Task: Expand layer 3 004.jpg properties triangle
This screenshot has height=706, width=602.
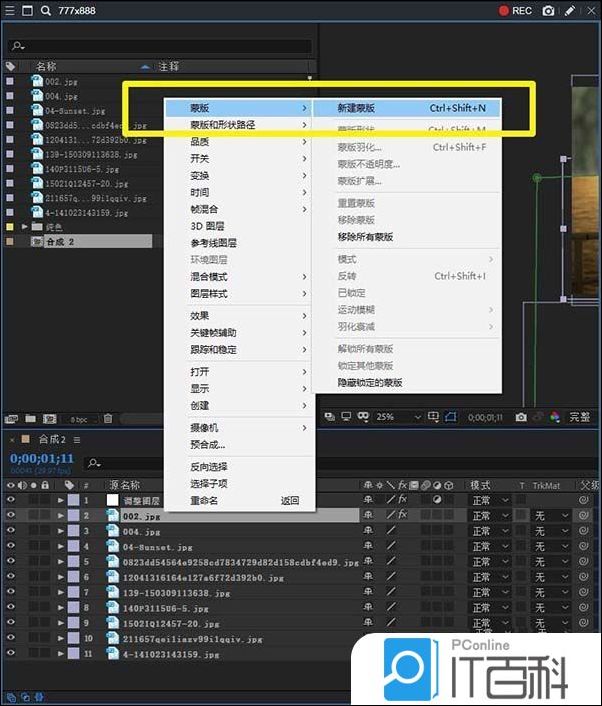Action: coord(61,531)
